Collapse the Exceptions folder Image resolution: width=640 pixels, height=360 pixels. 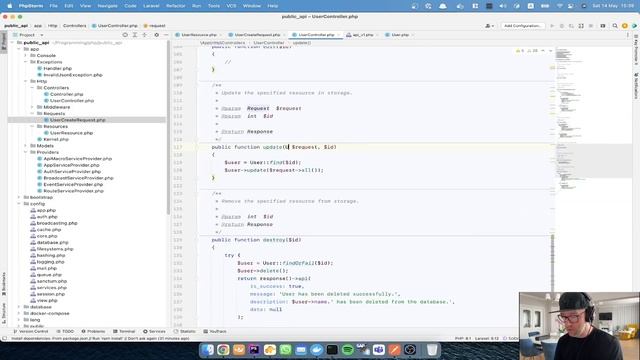pos(25,62)
